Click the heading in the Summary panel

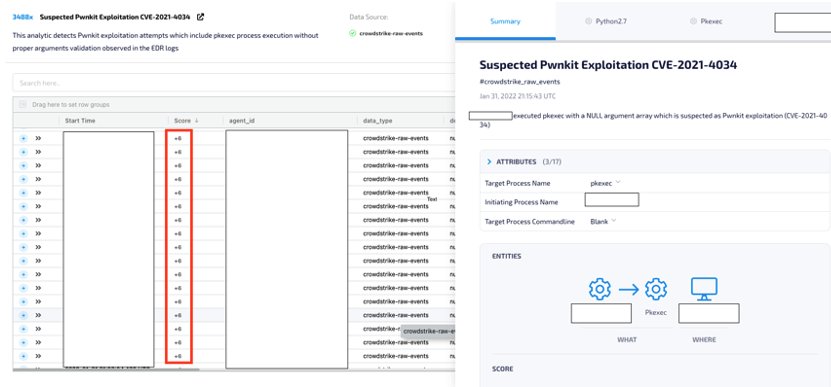pyautogui.click(x=608, y=65)
